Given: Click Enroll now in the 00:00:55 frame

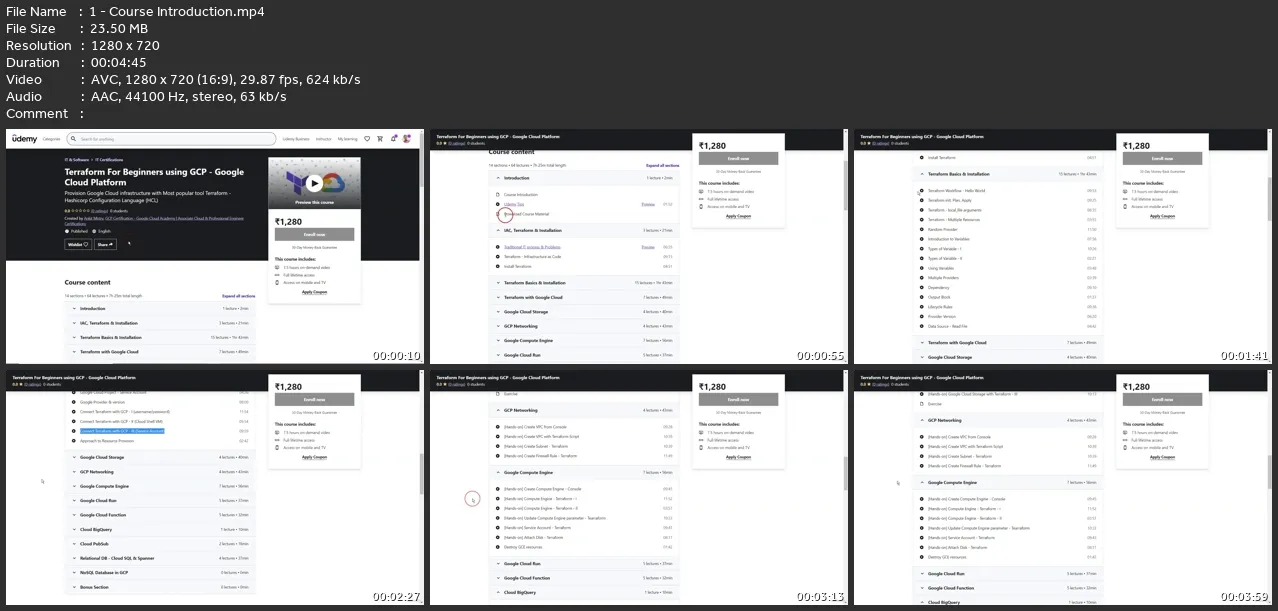Looking at the screenshot, I should pos(738,158).
